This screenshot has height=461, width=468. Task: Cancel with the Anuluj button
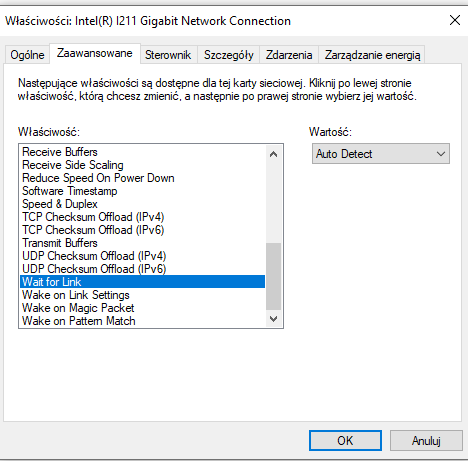(426, 440)
